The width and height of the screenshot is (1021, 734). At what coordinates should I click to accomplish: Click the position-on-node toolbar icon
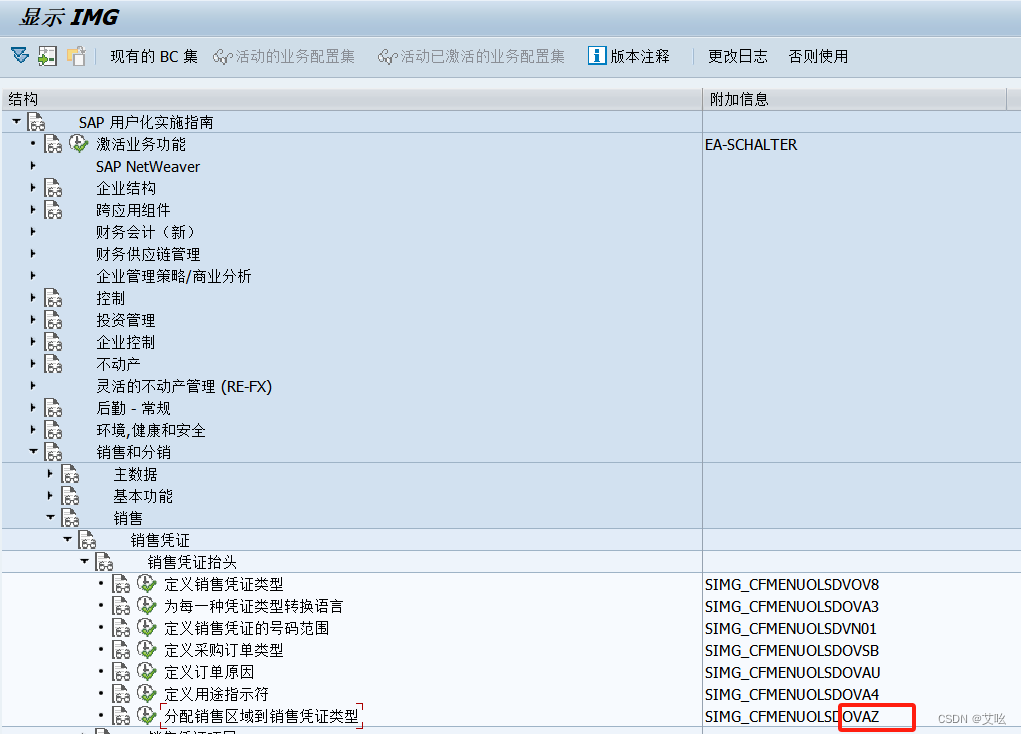[48, 56]
